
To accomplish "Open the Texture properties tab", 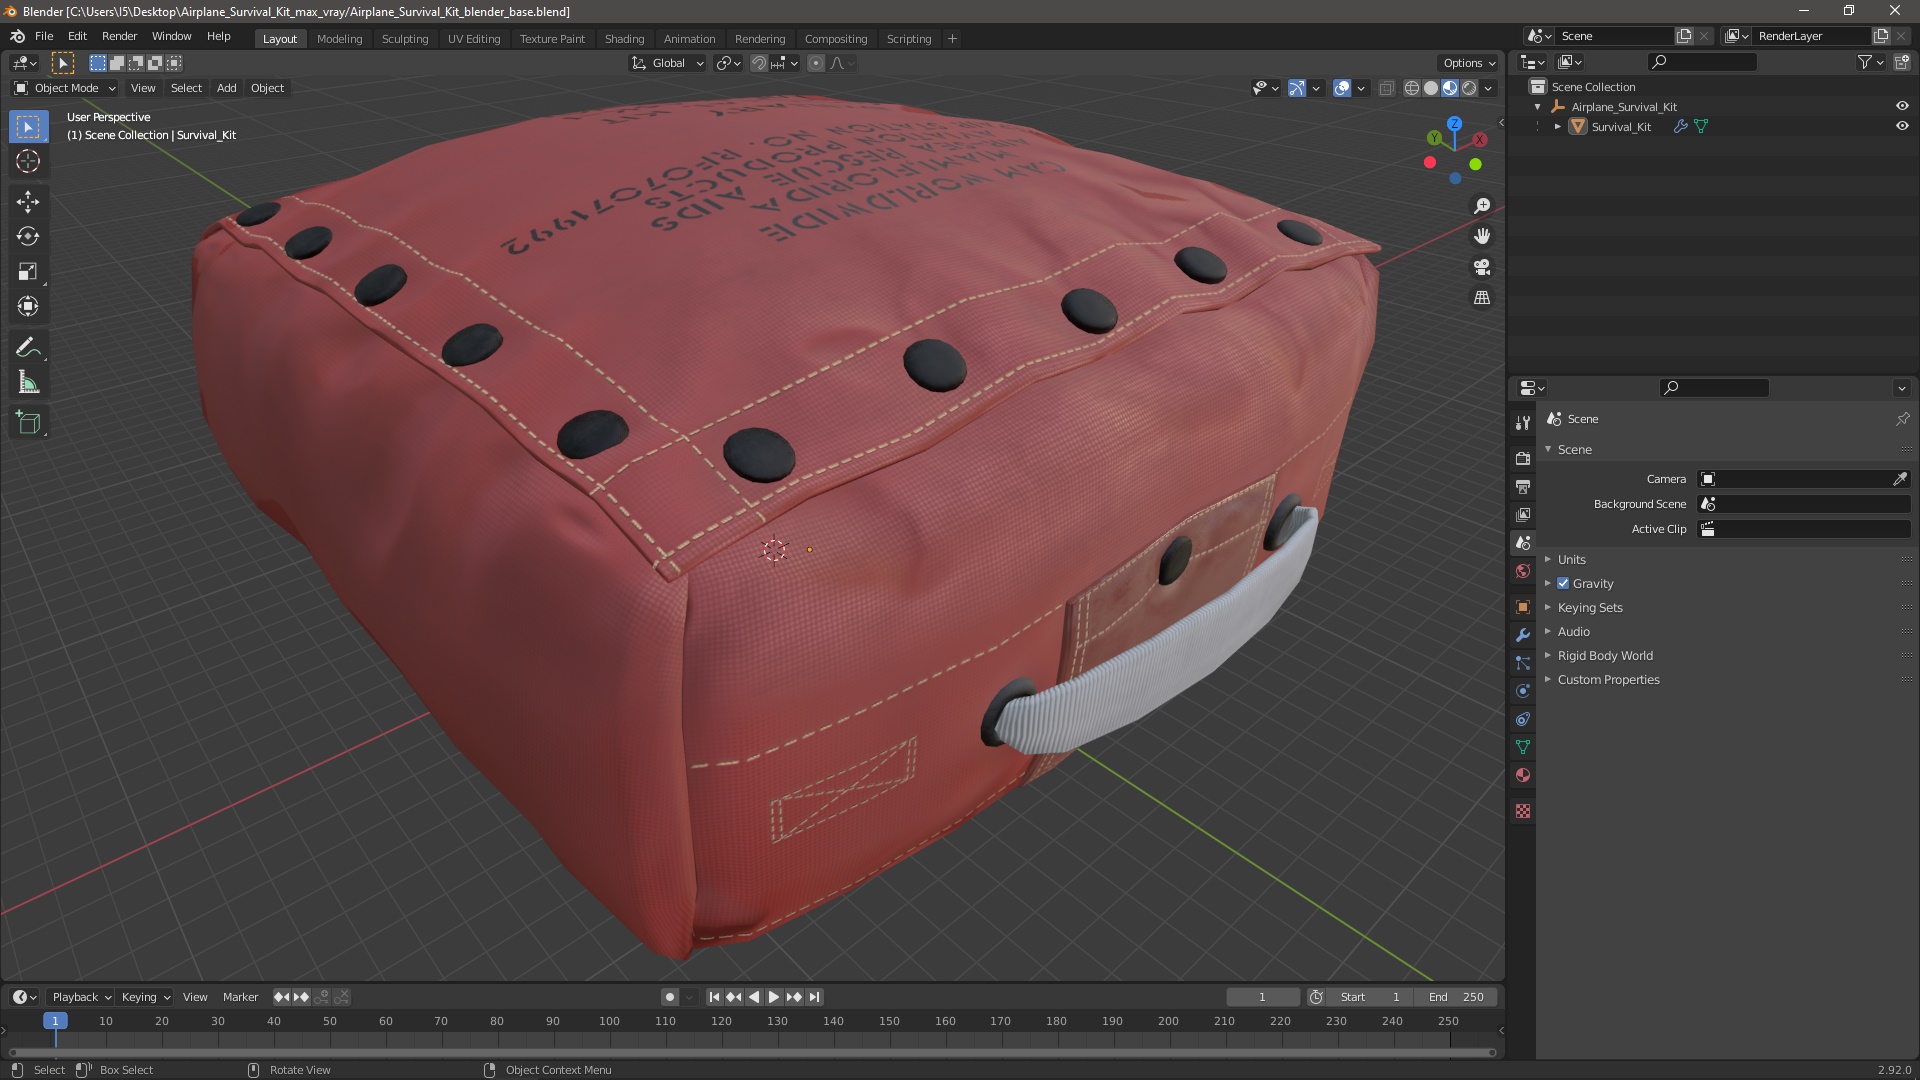I will pos(1523,811).
